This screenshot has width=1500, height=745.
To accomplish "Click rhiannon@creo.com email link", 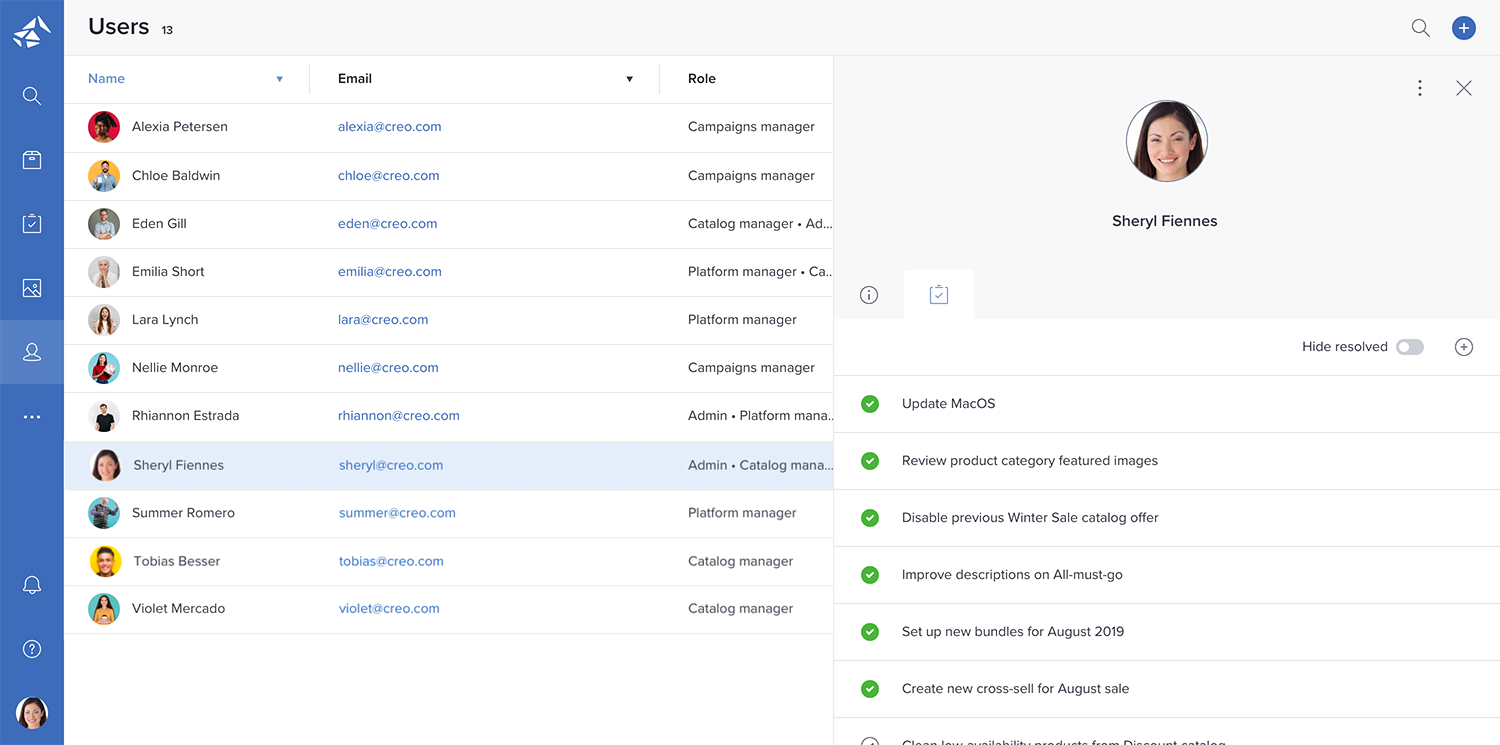I will (x=398, y=416).
